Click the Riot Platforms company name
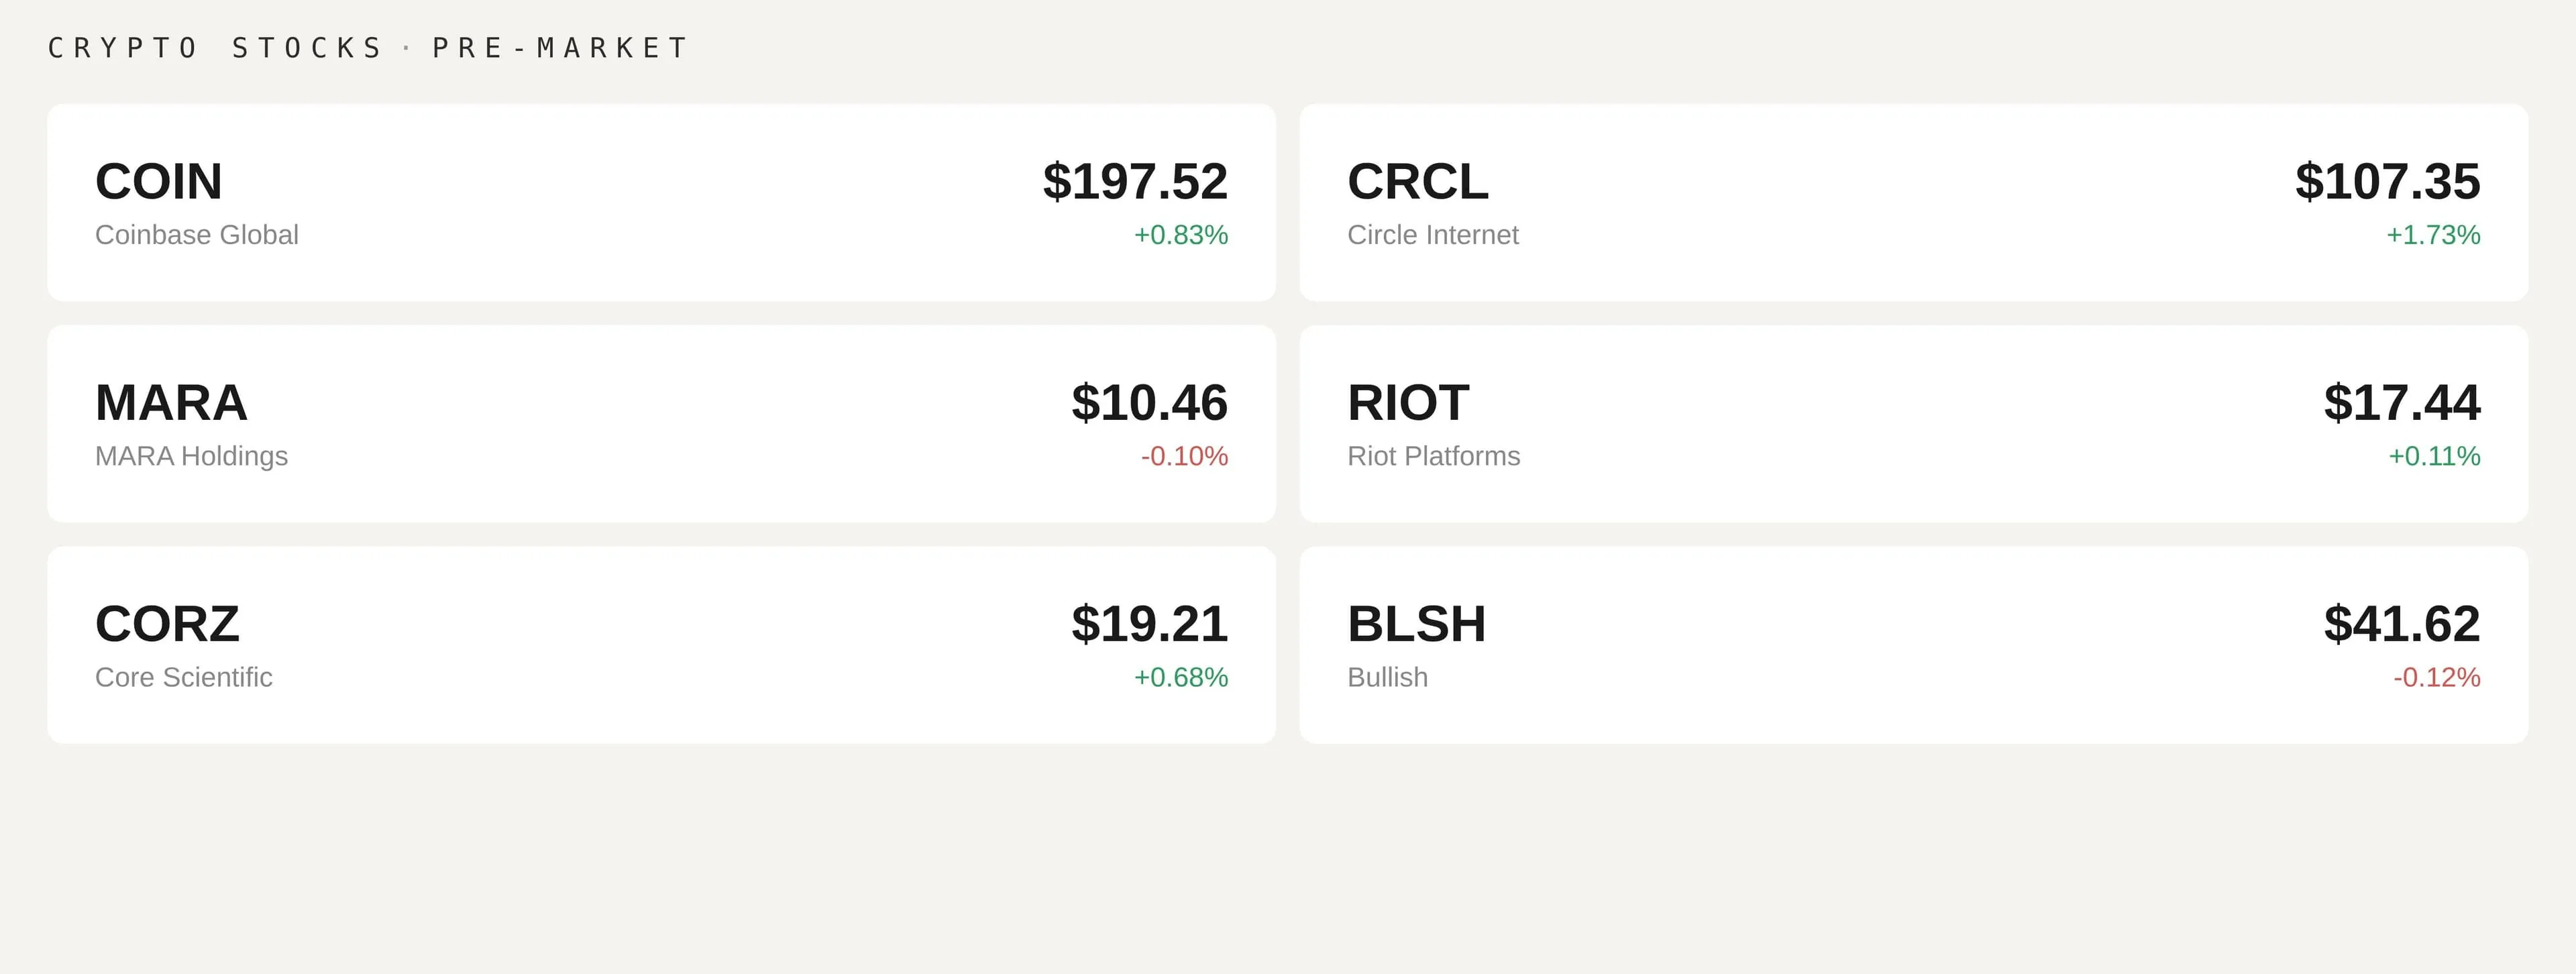This screenshot has width=2576, height=974. 1433,456
